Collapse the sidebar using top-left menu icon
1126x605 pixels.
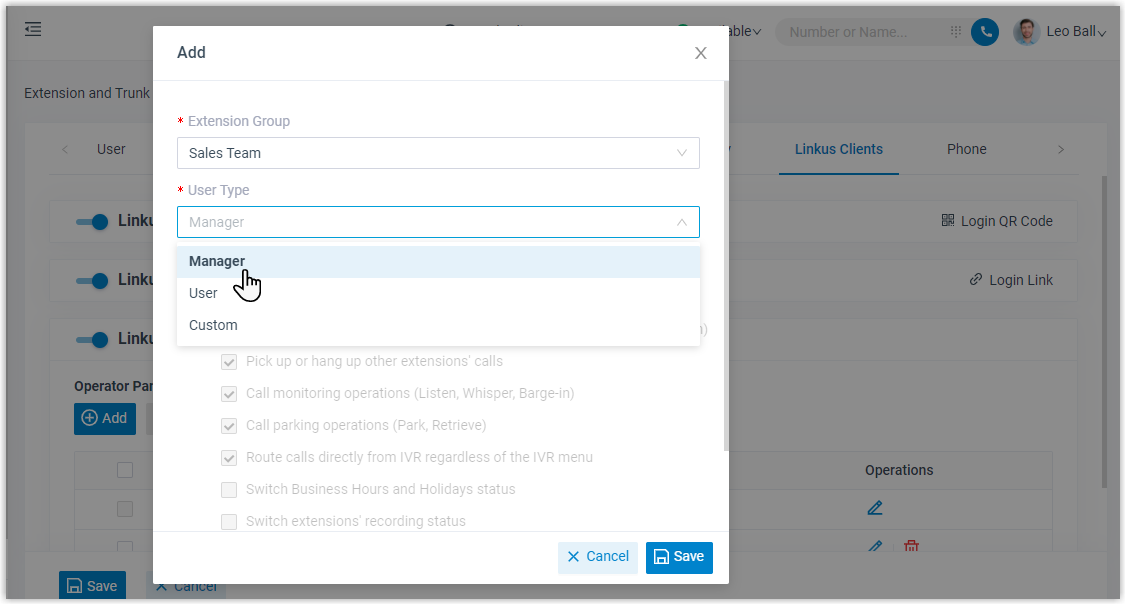tap(32, 29)
